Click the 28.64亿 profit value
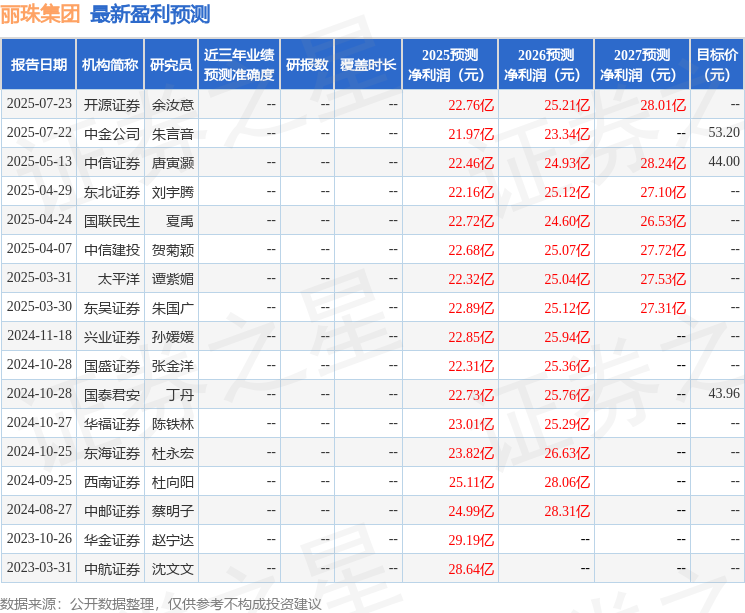The width and height of the screenshot is (745, 613). point(471,569)
